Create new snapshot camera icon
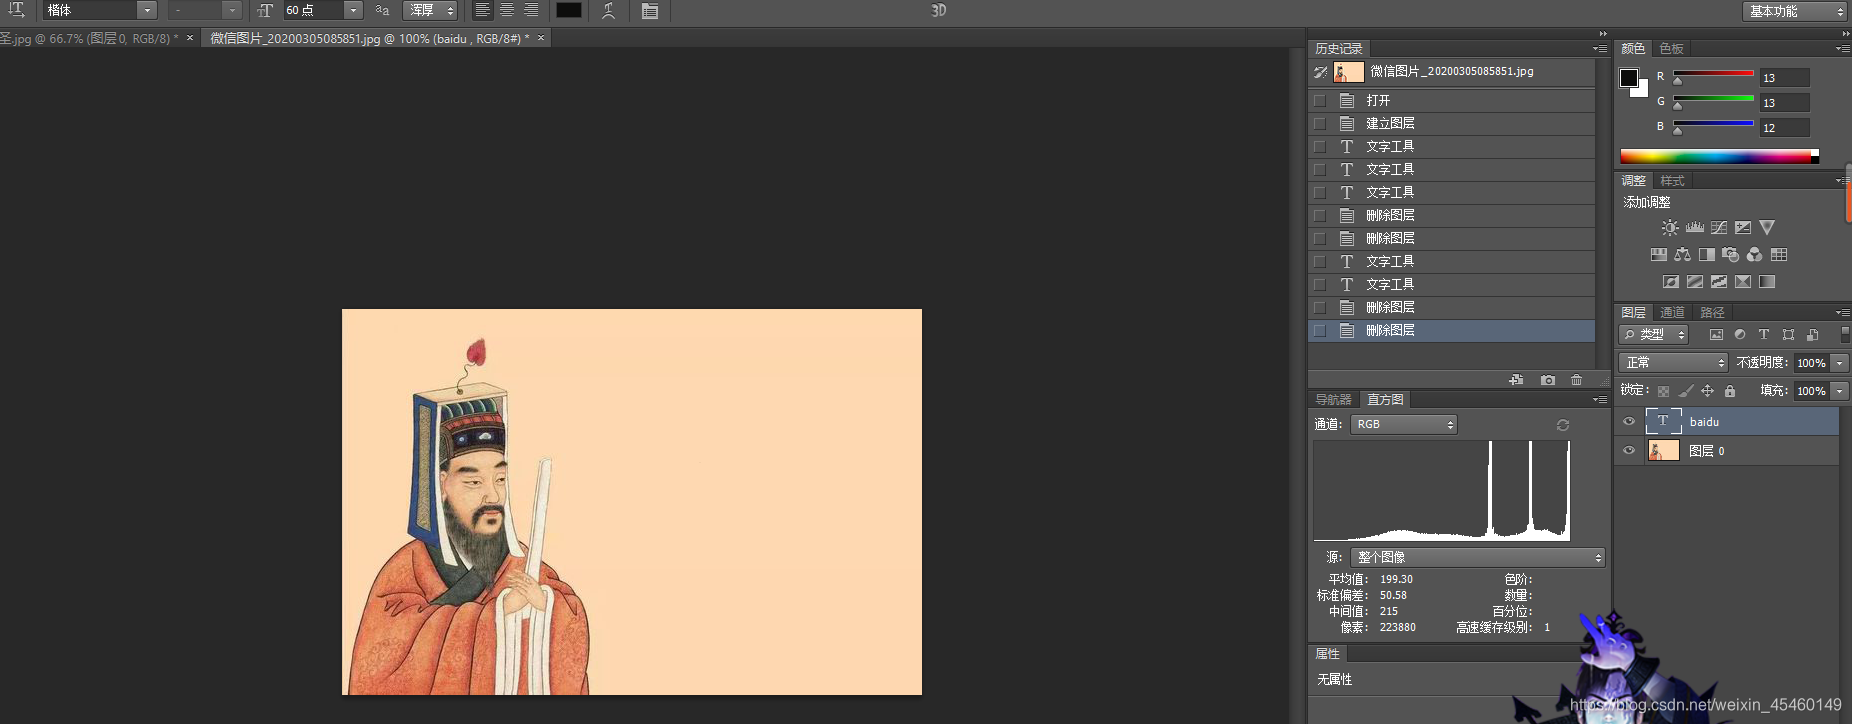 (1548, 380)
